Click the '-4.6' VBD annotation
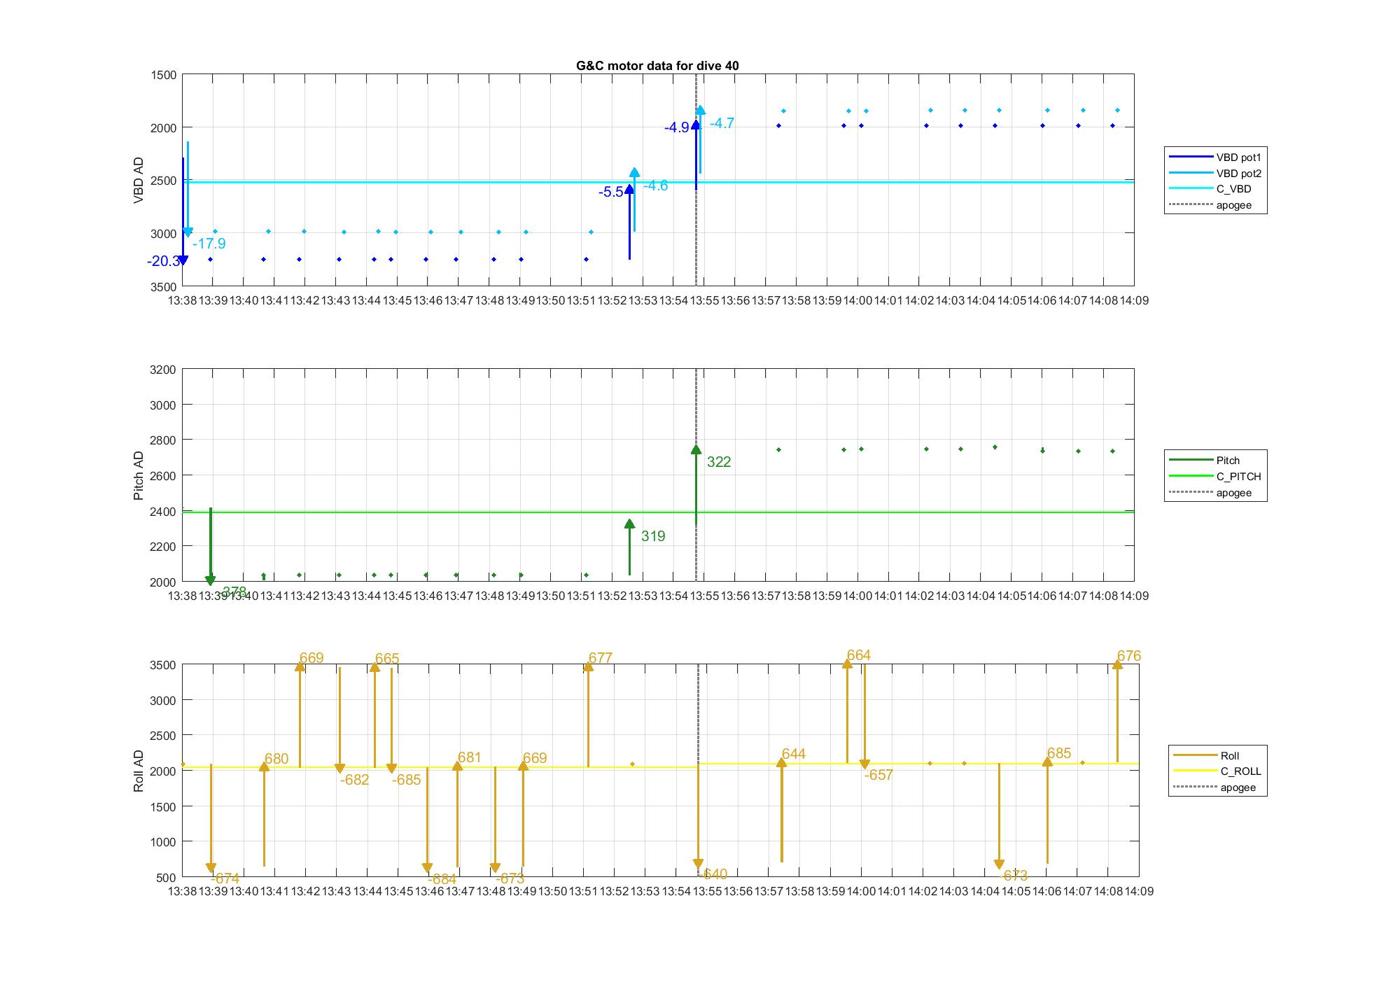Screen dimensions: 1400x986 tap(655, 186)
